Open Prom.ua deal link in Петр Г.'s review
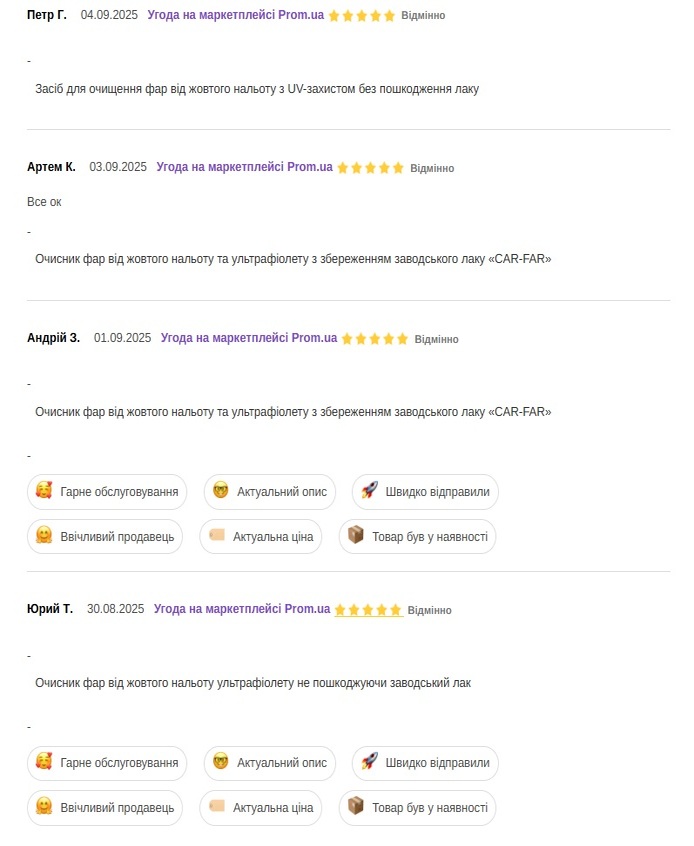 click(x=235, y=15)
